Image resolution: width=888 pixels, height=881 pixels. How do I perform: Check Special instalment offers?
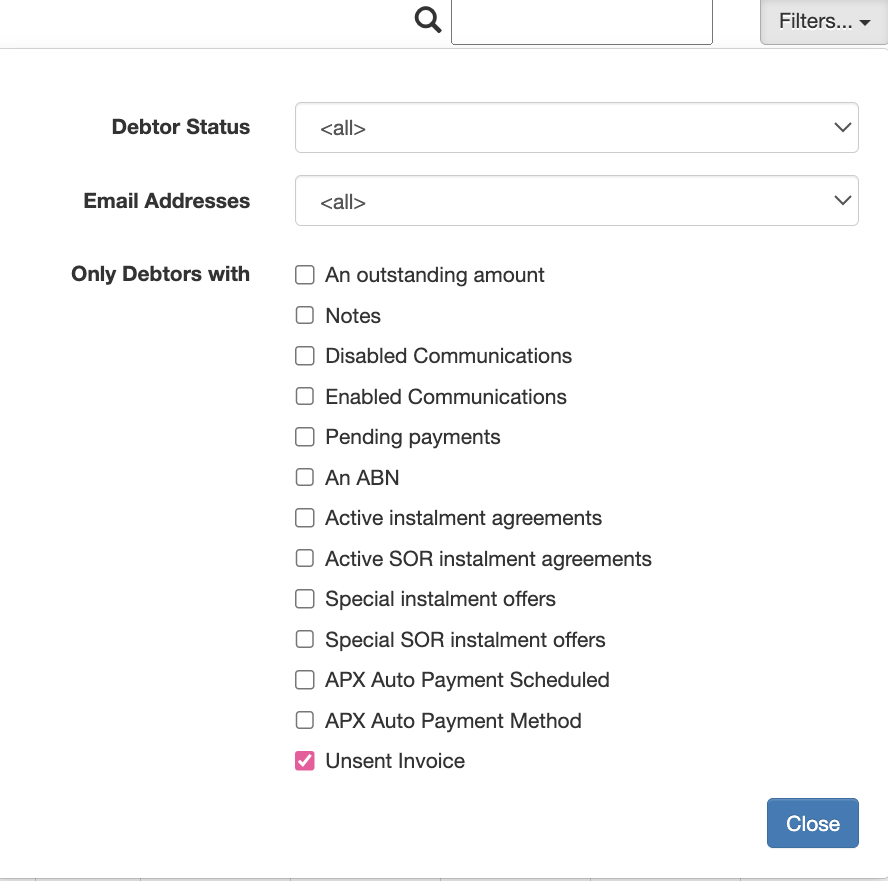(x=304, y=599)
